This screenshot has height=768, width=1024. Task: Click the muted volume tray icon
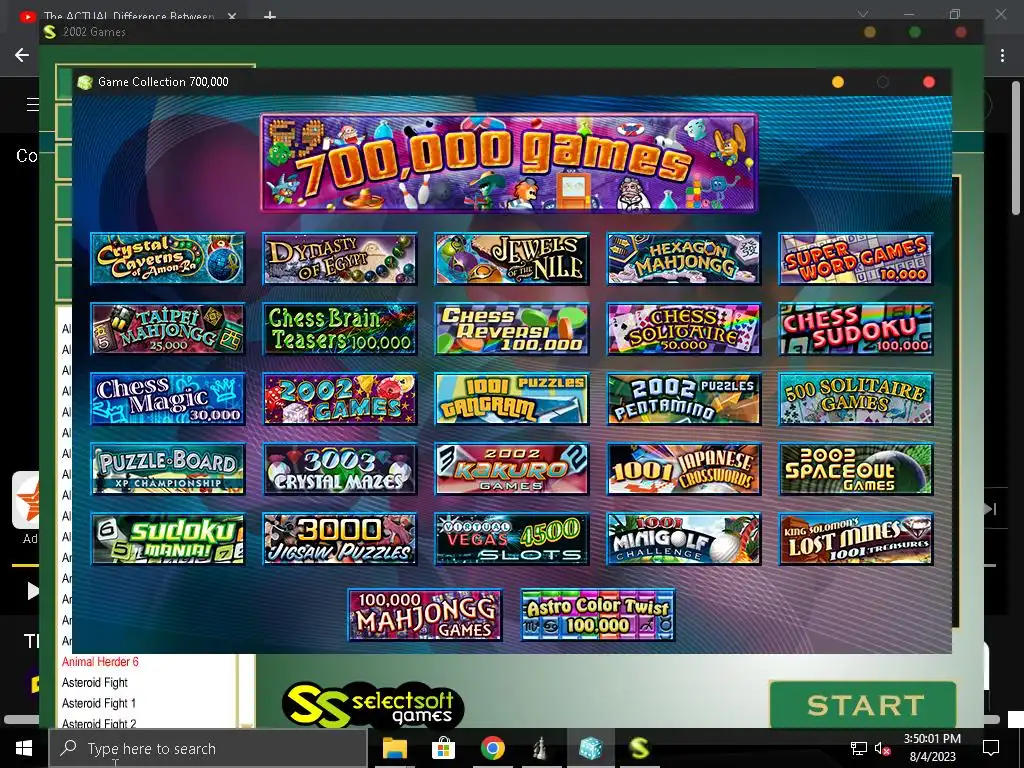[883, 748]
